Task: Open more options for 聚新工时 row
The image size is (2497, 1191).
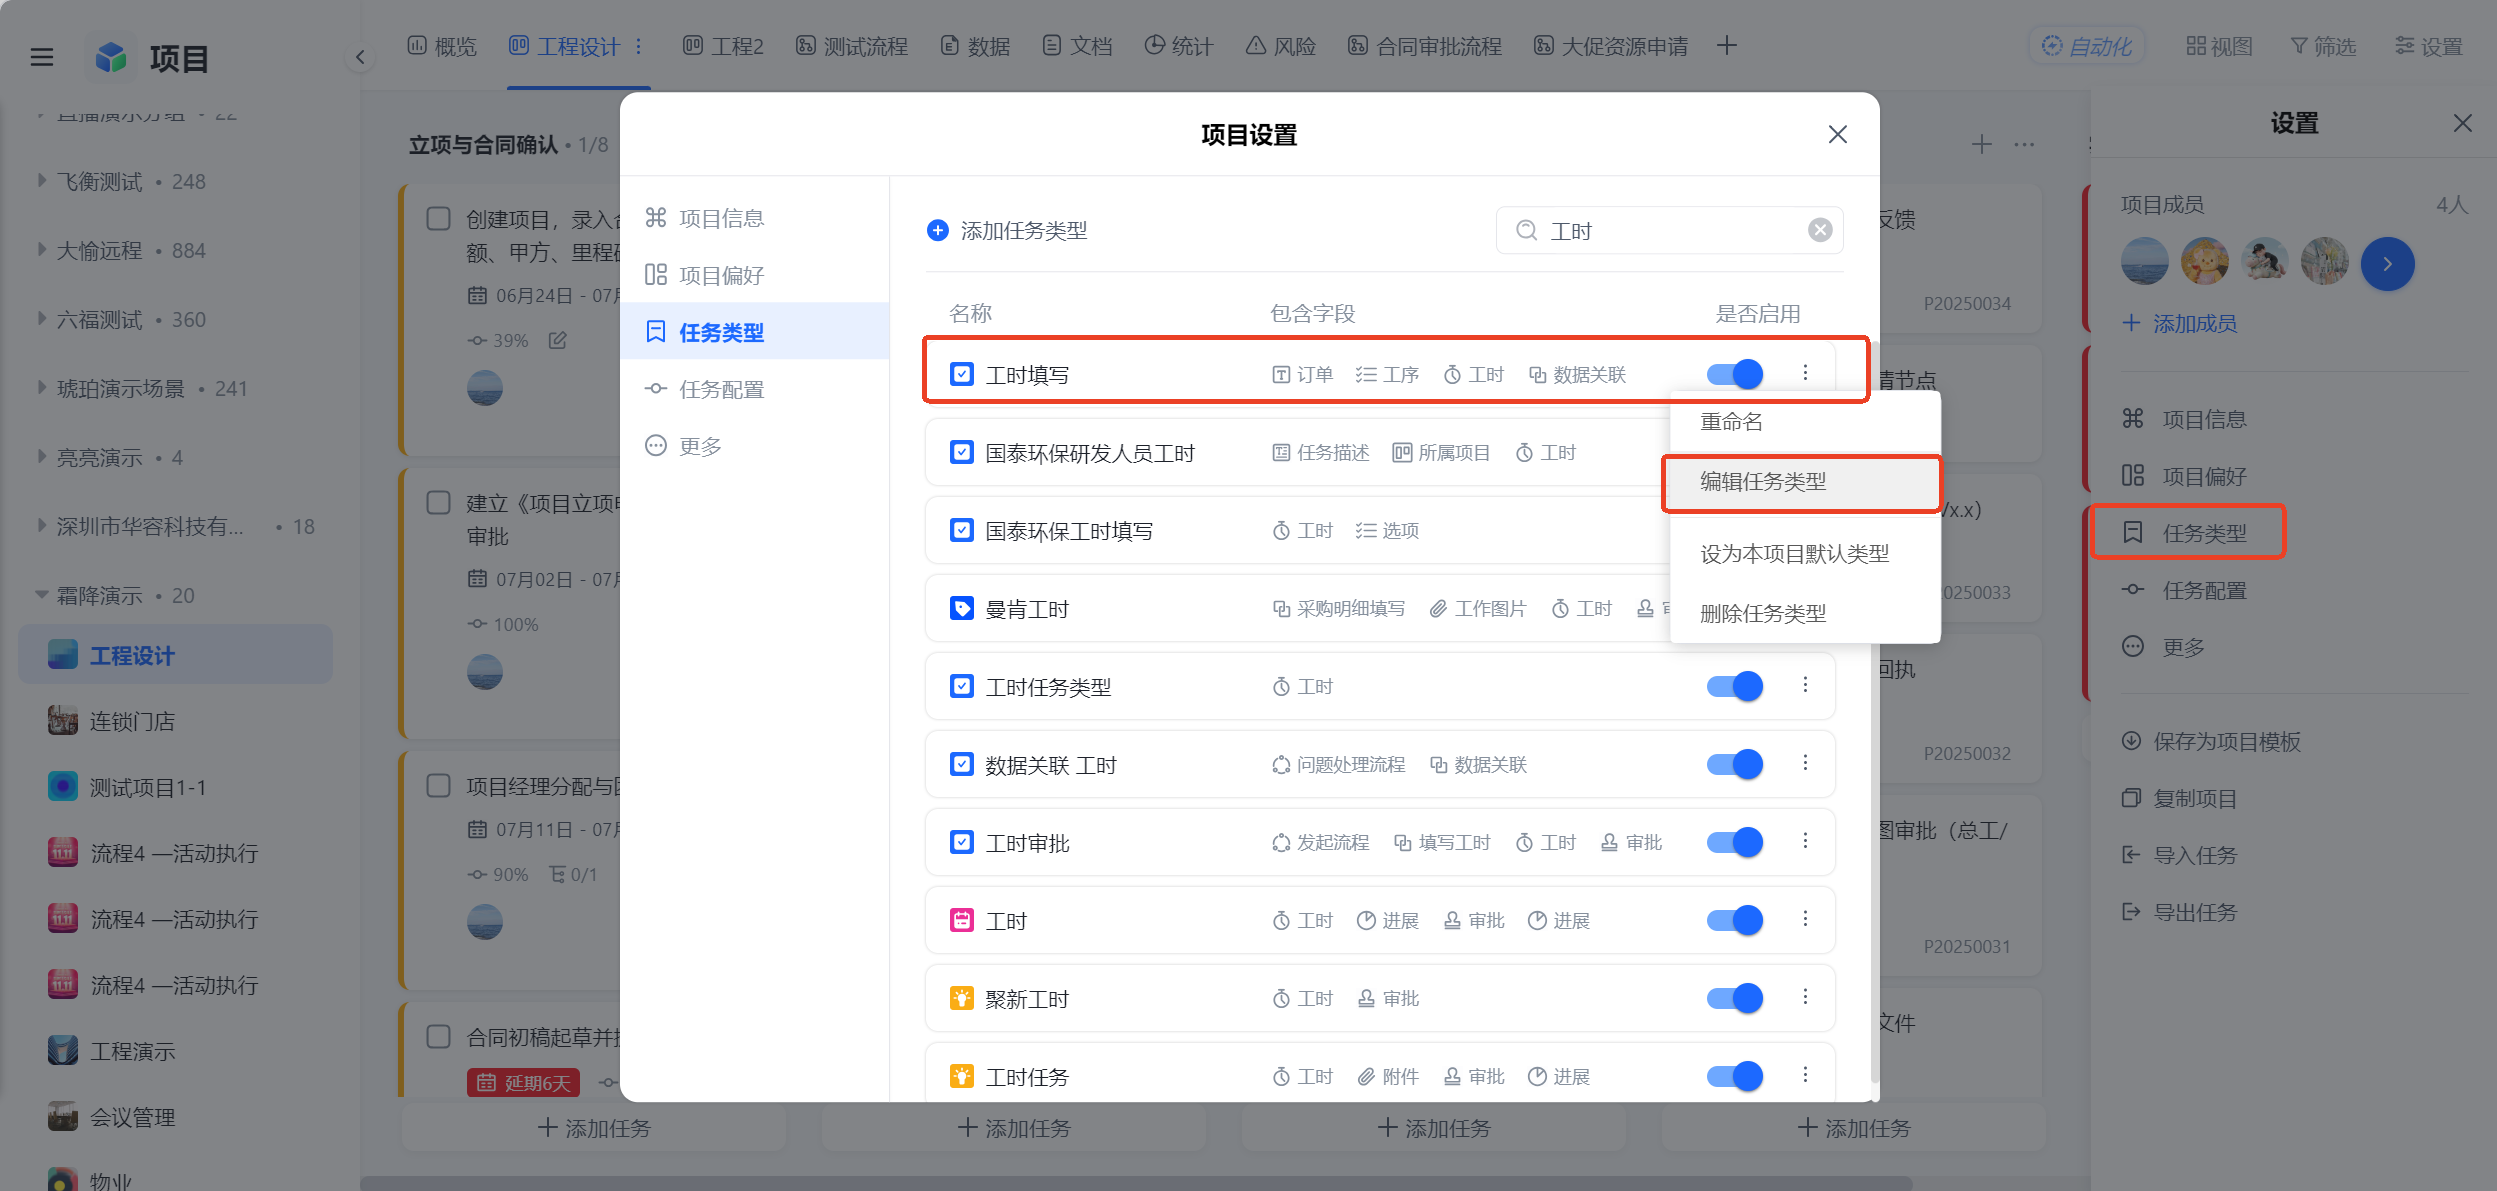Action: (x=1805, y=997)
